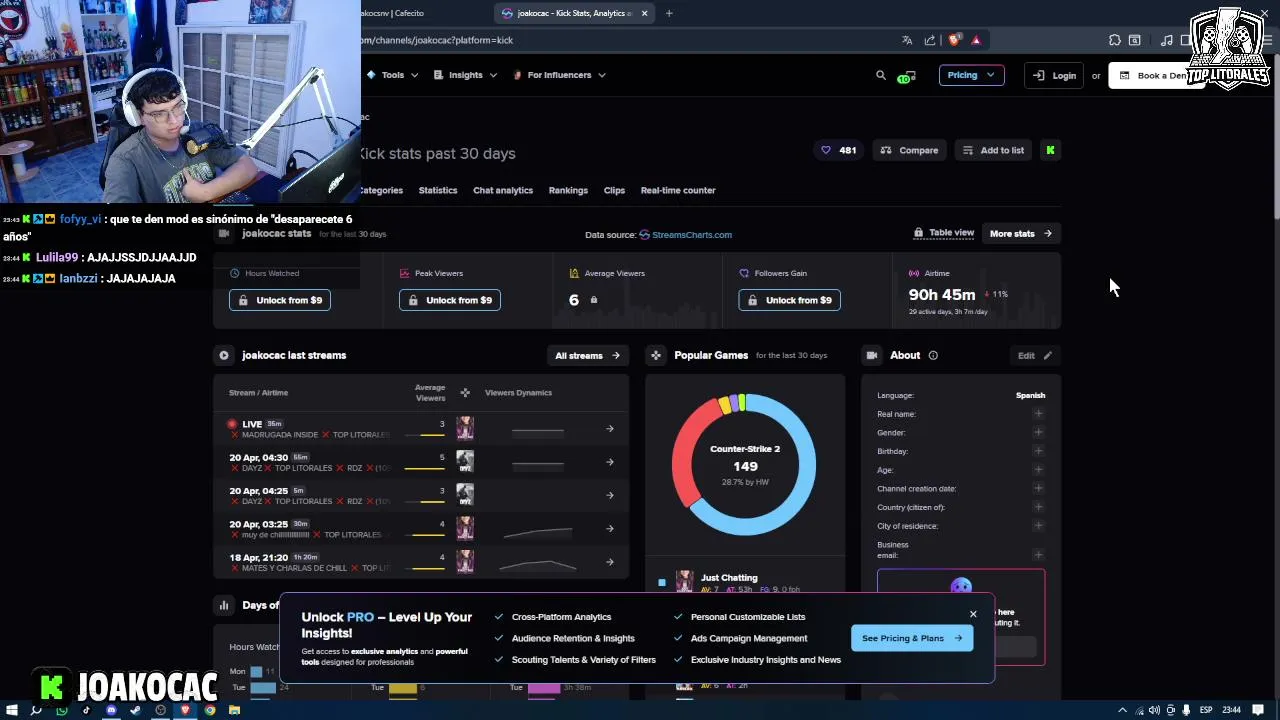This screenshot has height=720, width=1280.
Task: Add Gender plus button
Action: (x=1038, y=432)
